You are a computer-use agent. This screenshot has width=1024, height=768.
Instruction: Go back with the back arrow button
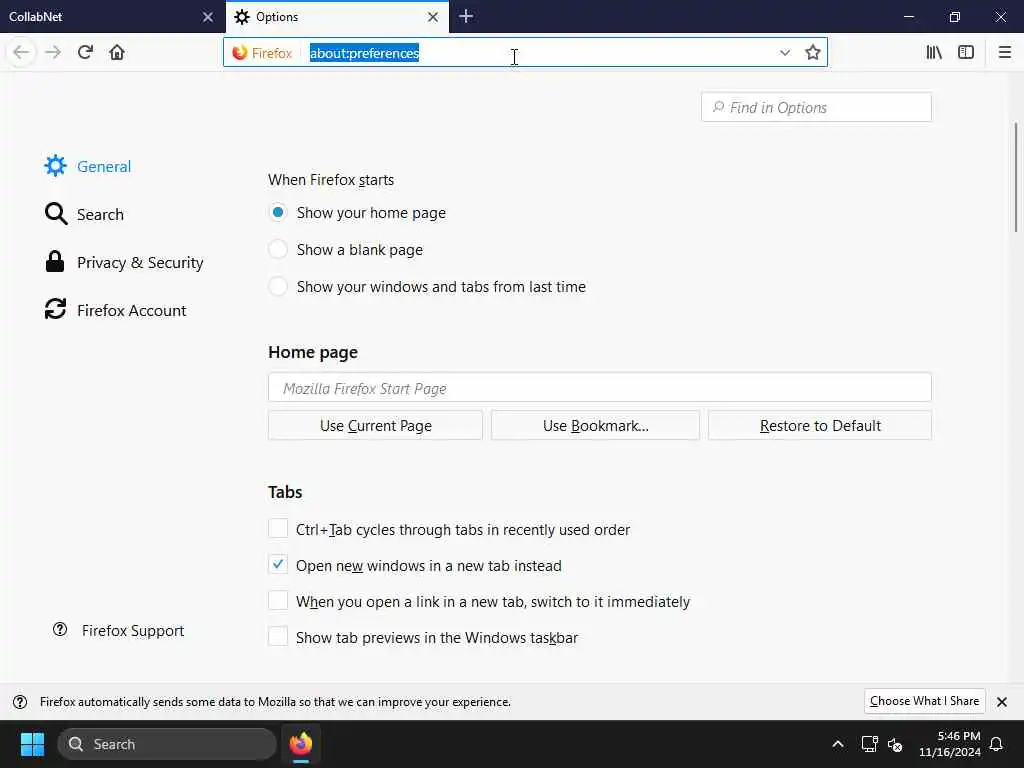21,52
